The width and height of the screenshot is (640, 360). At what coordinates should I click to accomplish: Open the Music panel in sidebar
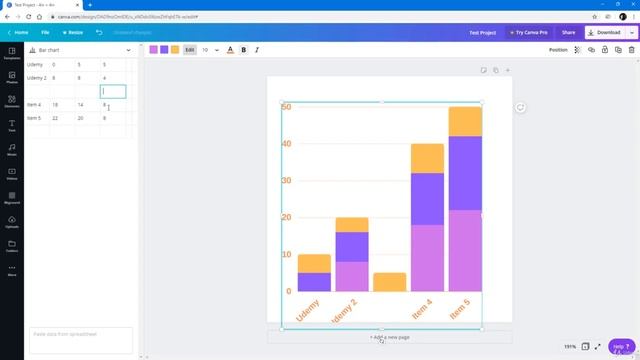point(12,149)
